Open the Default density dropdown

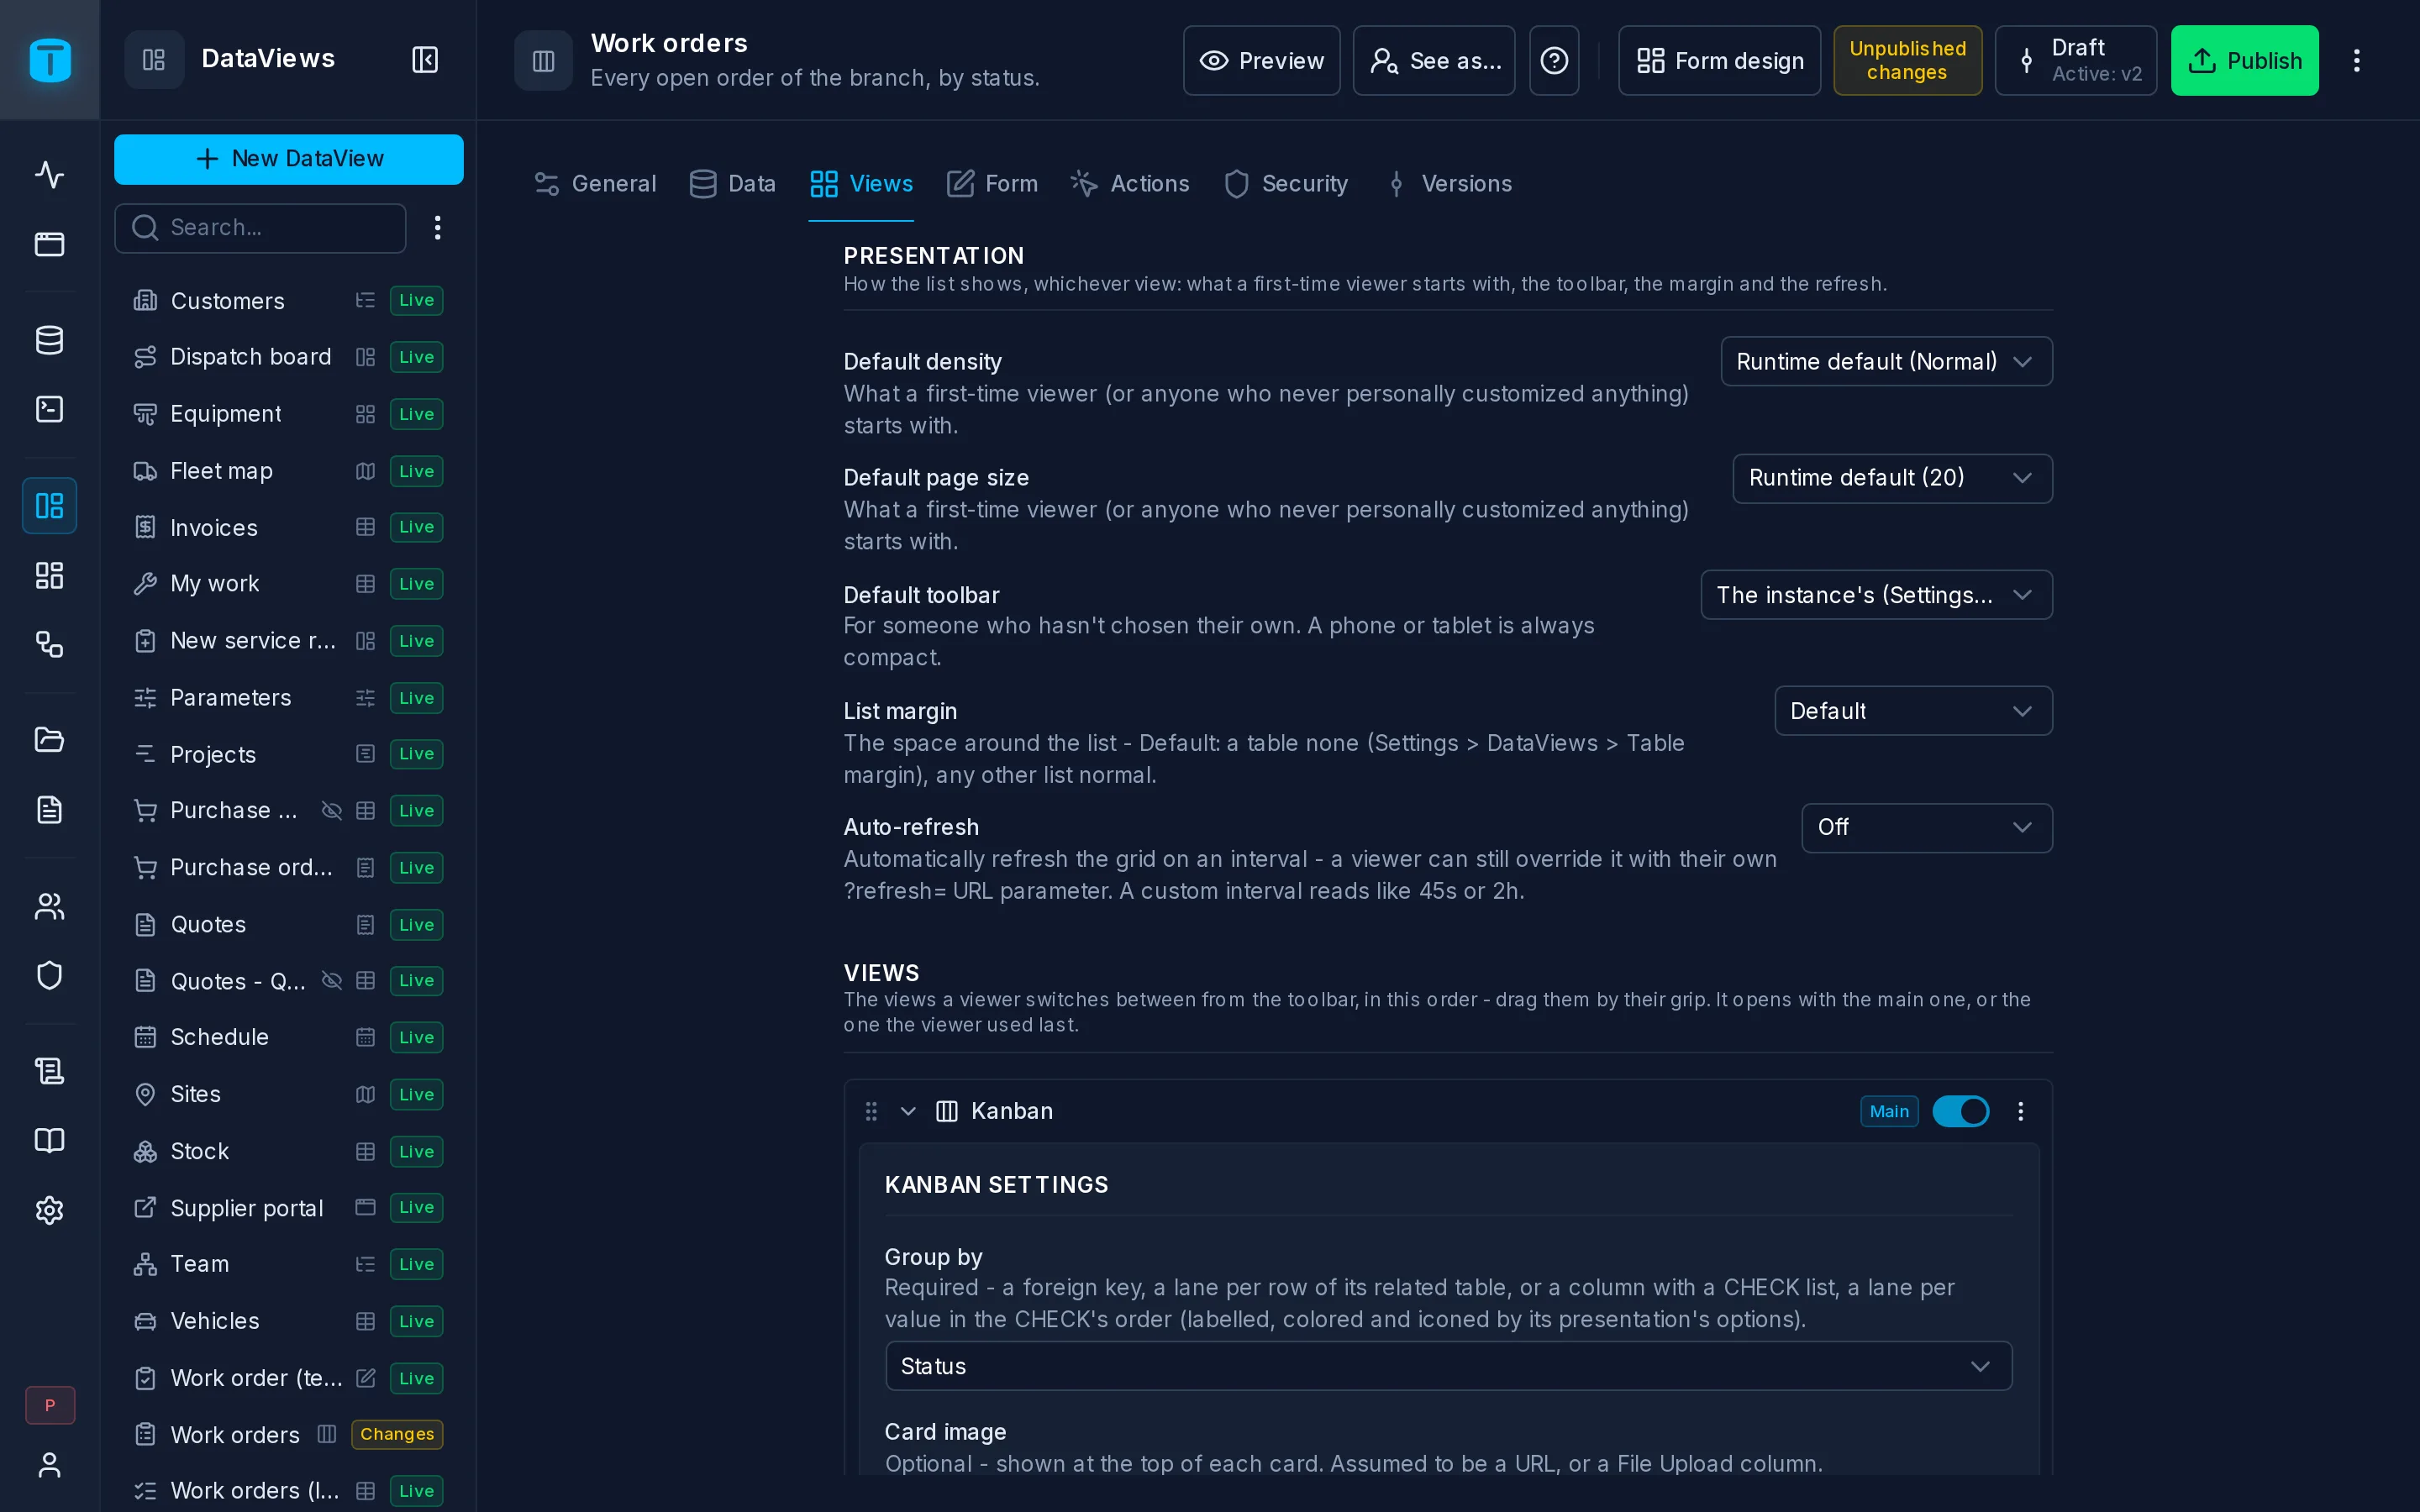click(x=1886, y=361)
